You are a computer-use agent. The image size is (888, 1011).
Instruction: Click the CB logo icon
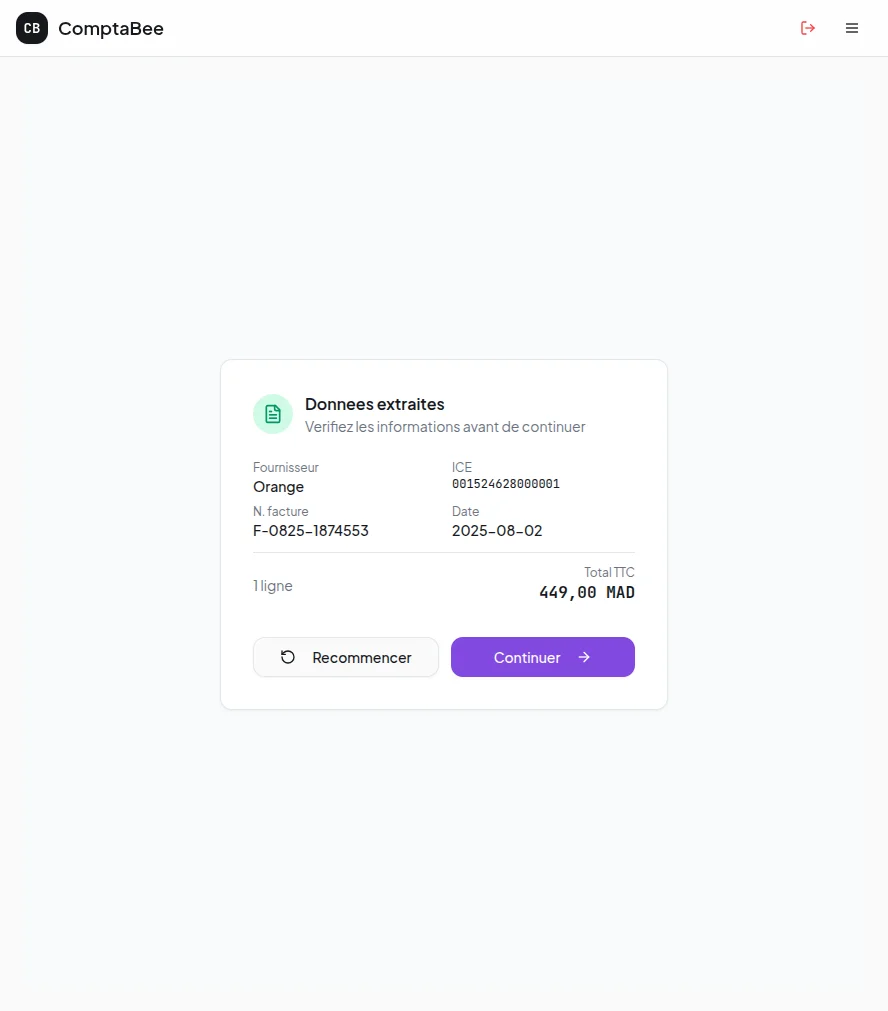[x=32, y=28]
